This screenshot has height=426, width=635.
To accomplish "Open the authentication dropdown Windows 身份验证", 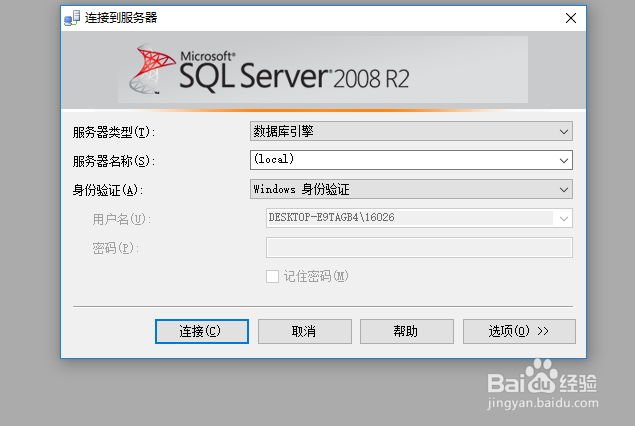I will click(x=411, y=189).
